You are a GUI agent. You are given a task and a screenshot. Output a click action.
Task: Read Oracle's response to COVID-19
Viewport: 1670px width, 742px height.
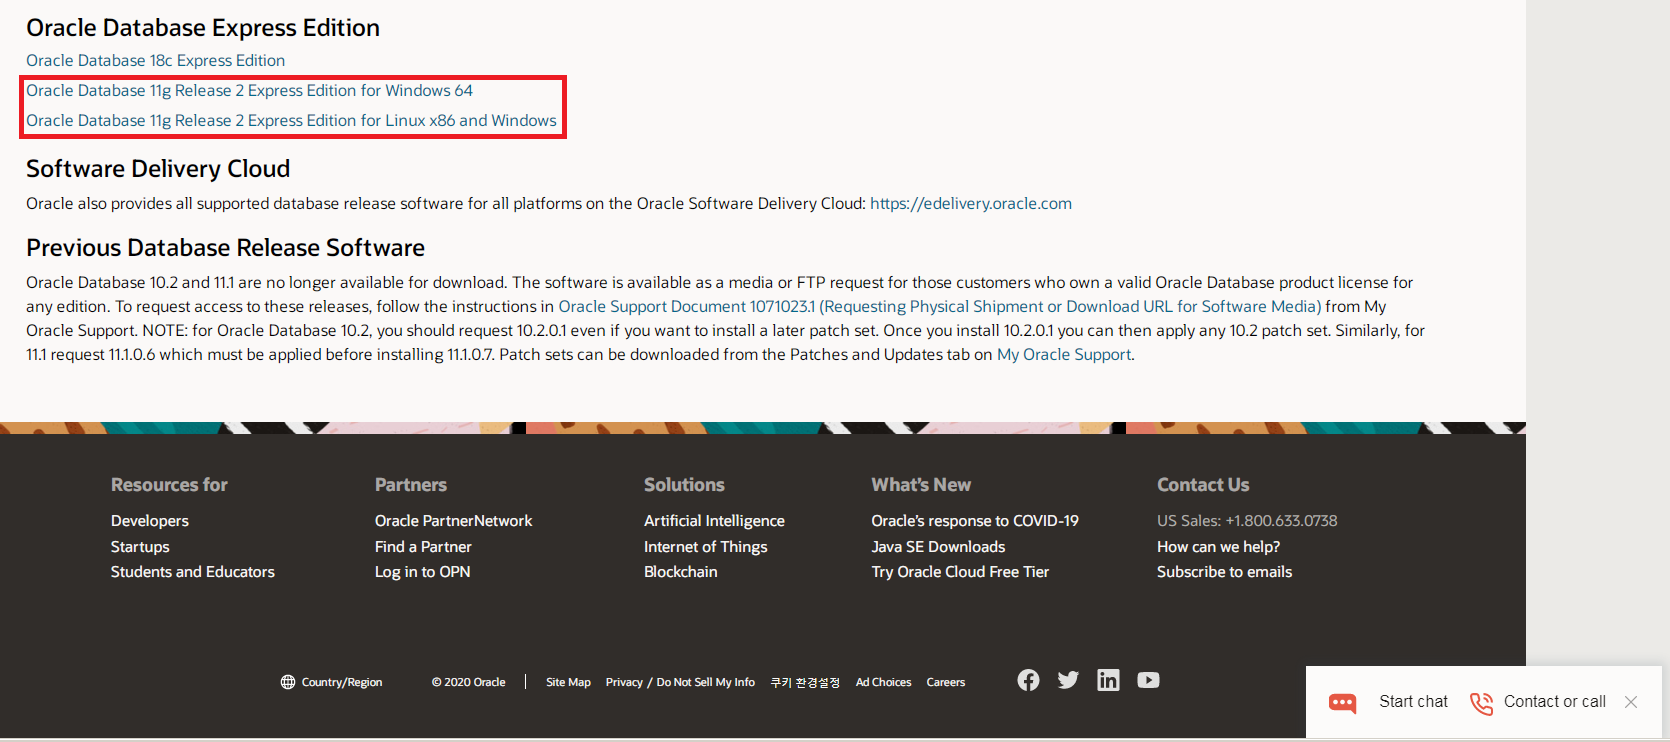click(x=975, y=521)
